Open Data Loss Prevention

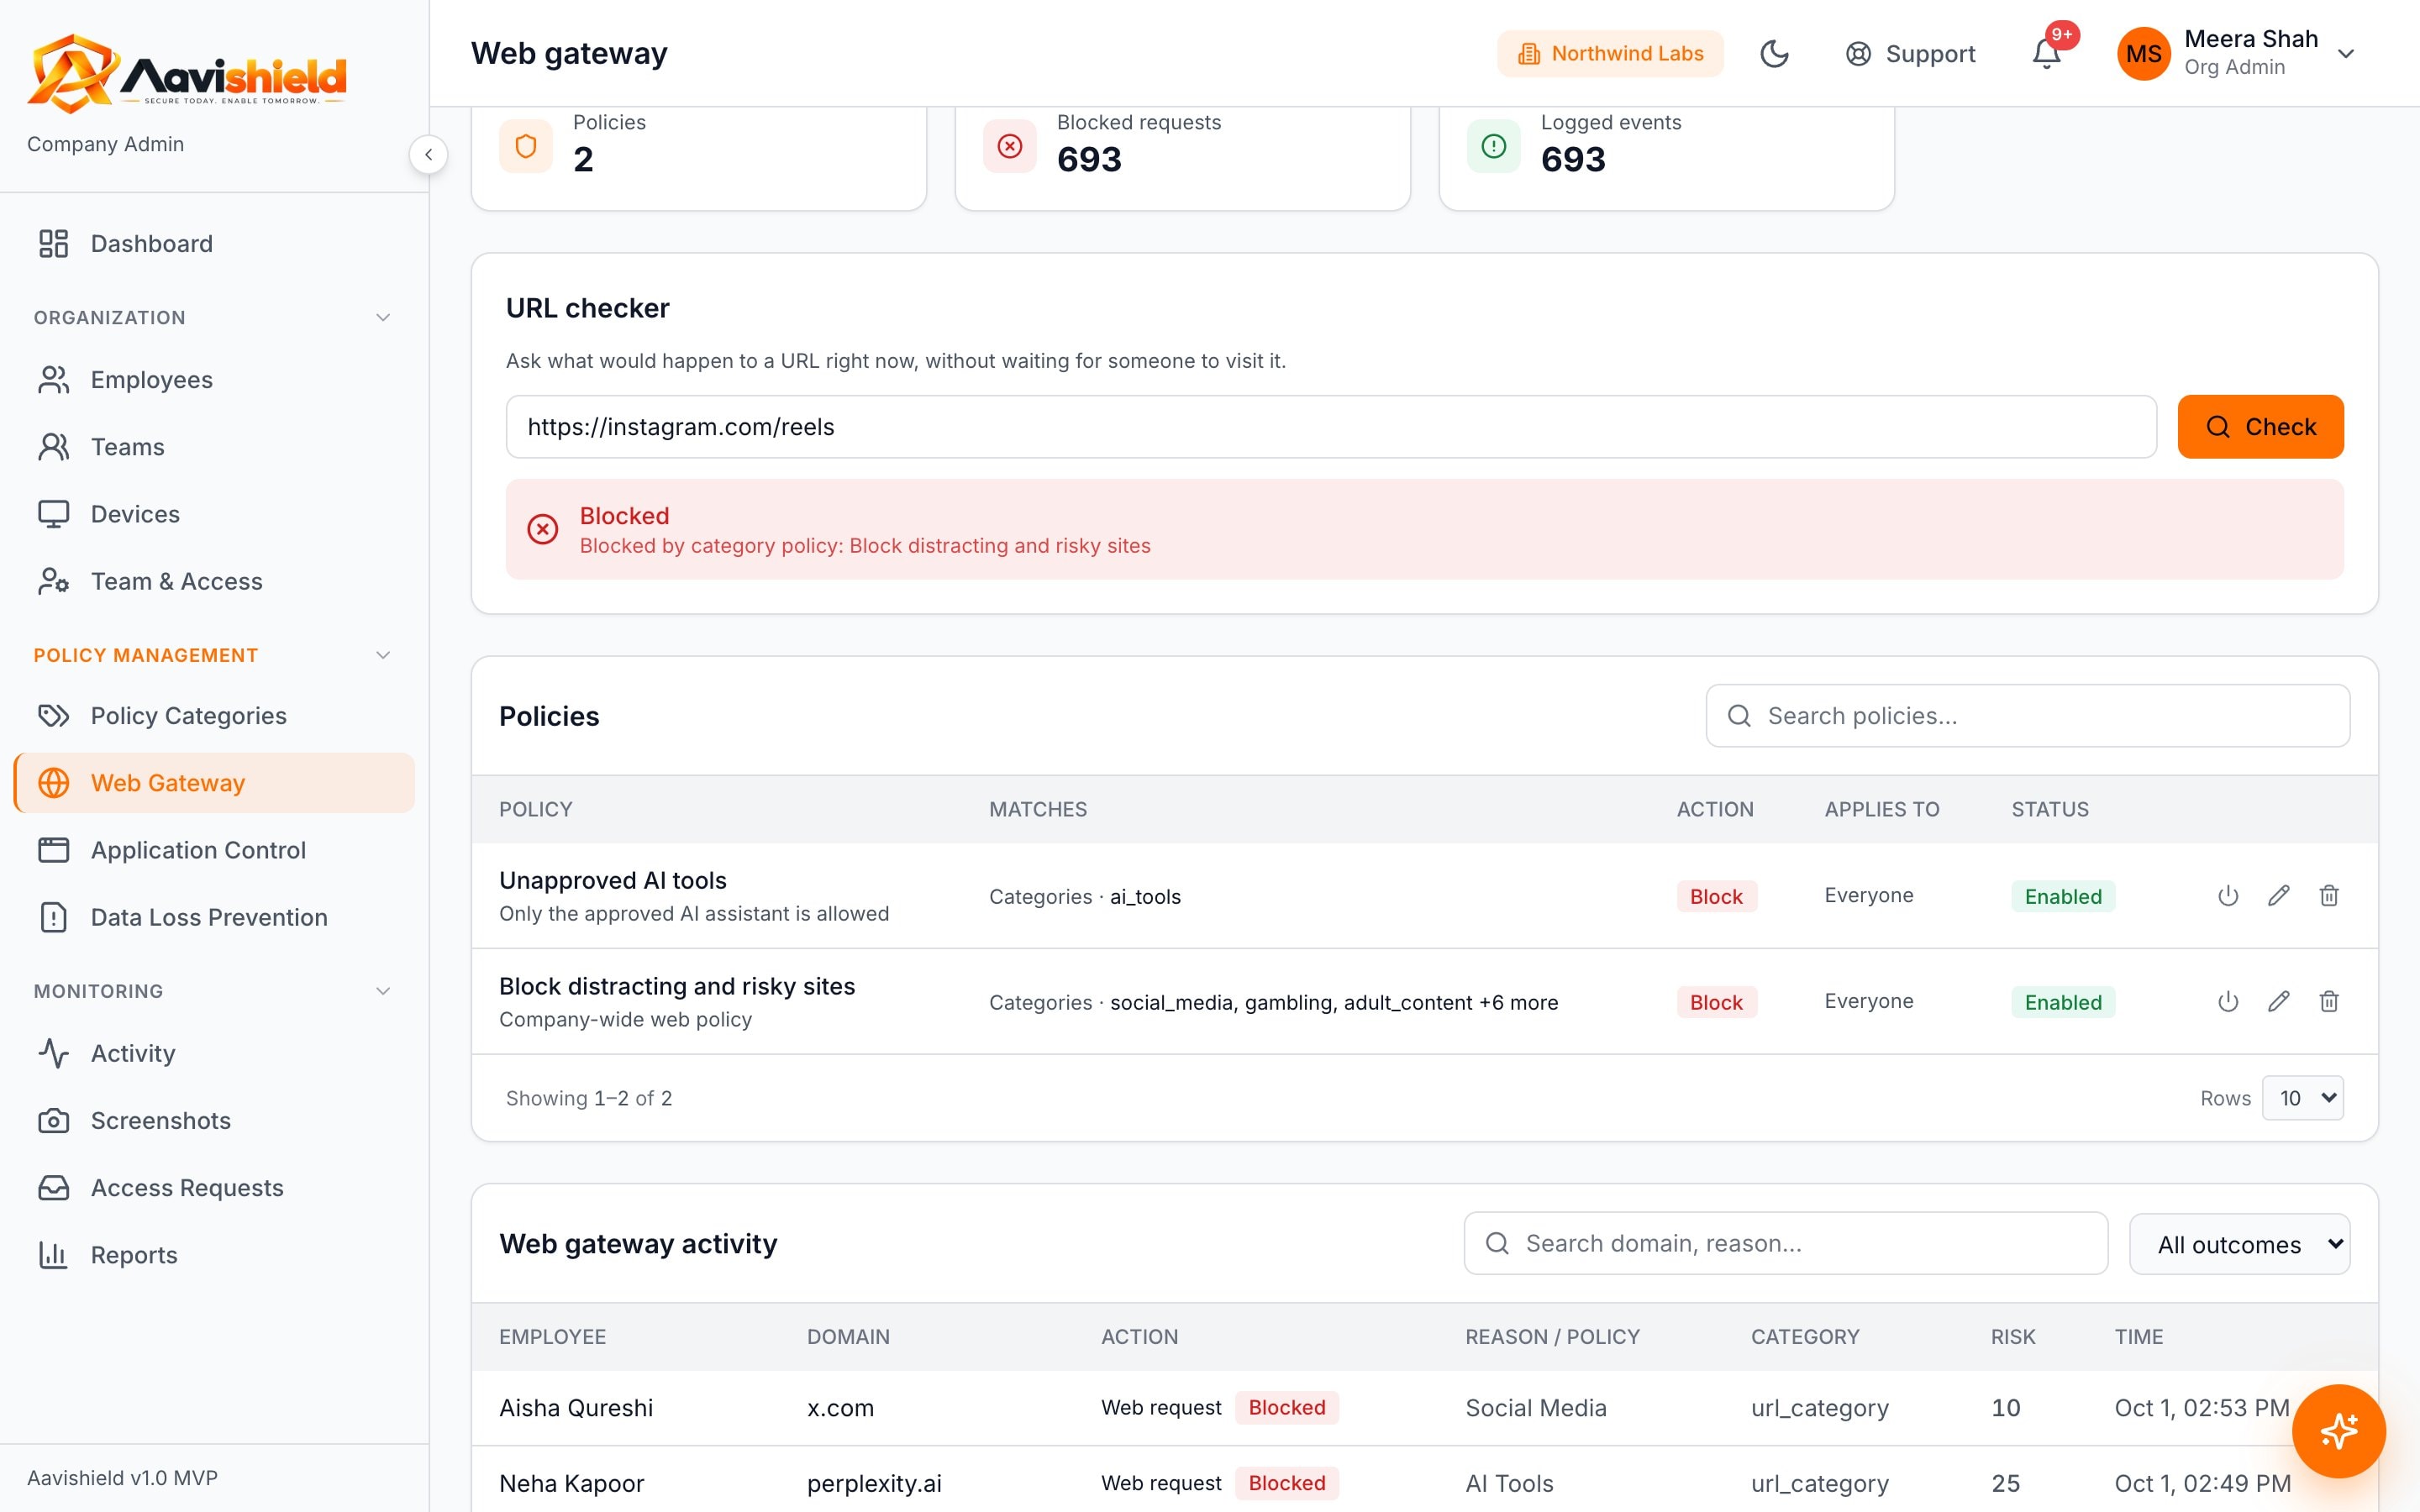[214, 917]
